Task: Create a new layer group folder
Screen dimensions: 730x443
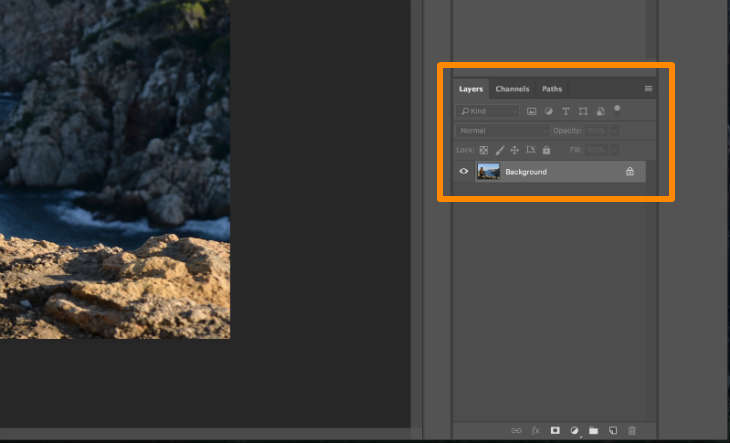Action: pyautogui.click(x=593, y=430)
